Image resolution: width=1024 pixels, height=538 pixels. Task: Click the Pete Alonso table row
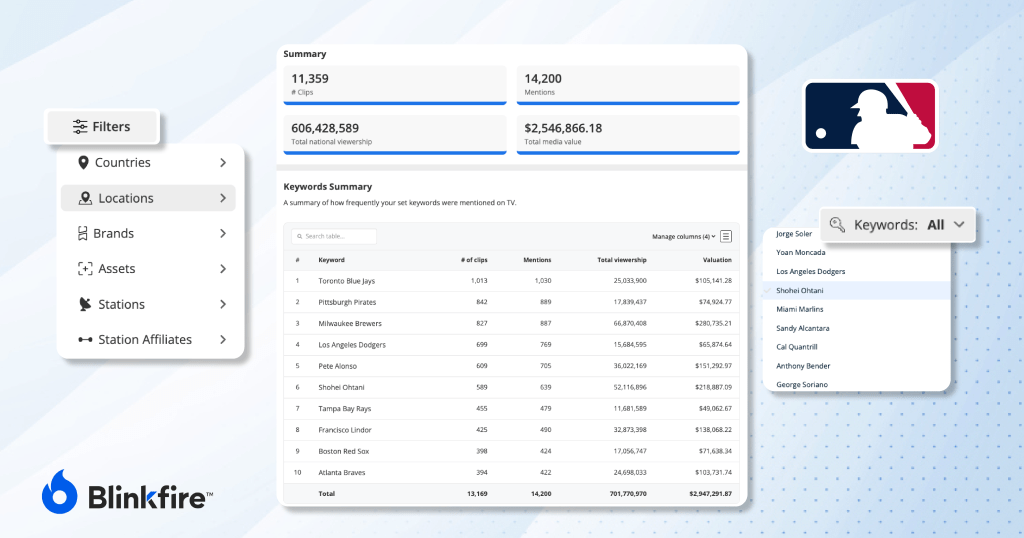pos(512,366)
